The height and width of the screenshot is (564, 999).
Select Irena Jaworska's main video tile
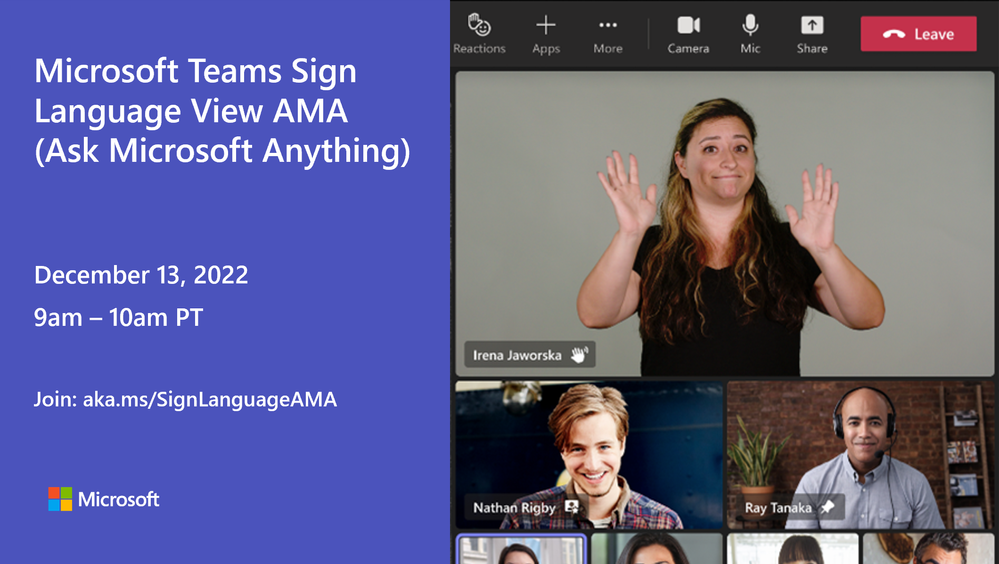coord(724,223)
